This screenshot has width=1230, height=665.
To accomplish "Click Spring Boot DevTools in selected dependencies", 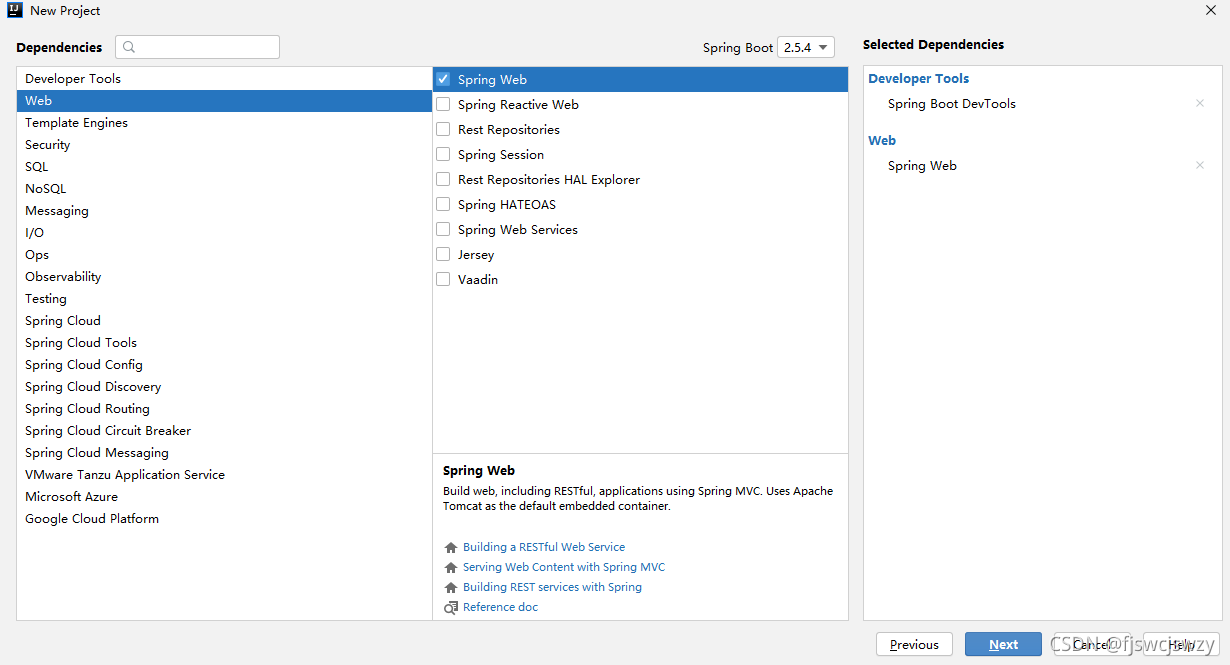I will (951, 103).
